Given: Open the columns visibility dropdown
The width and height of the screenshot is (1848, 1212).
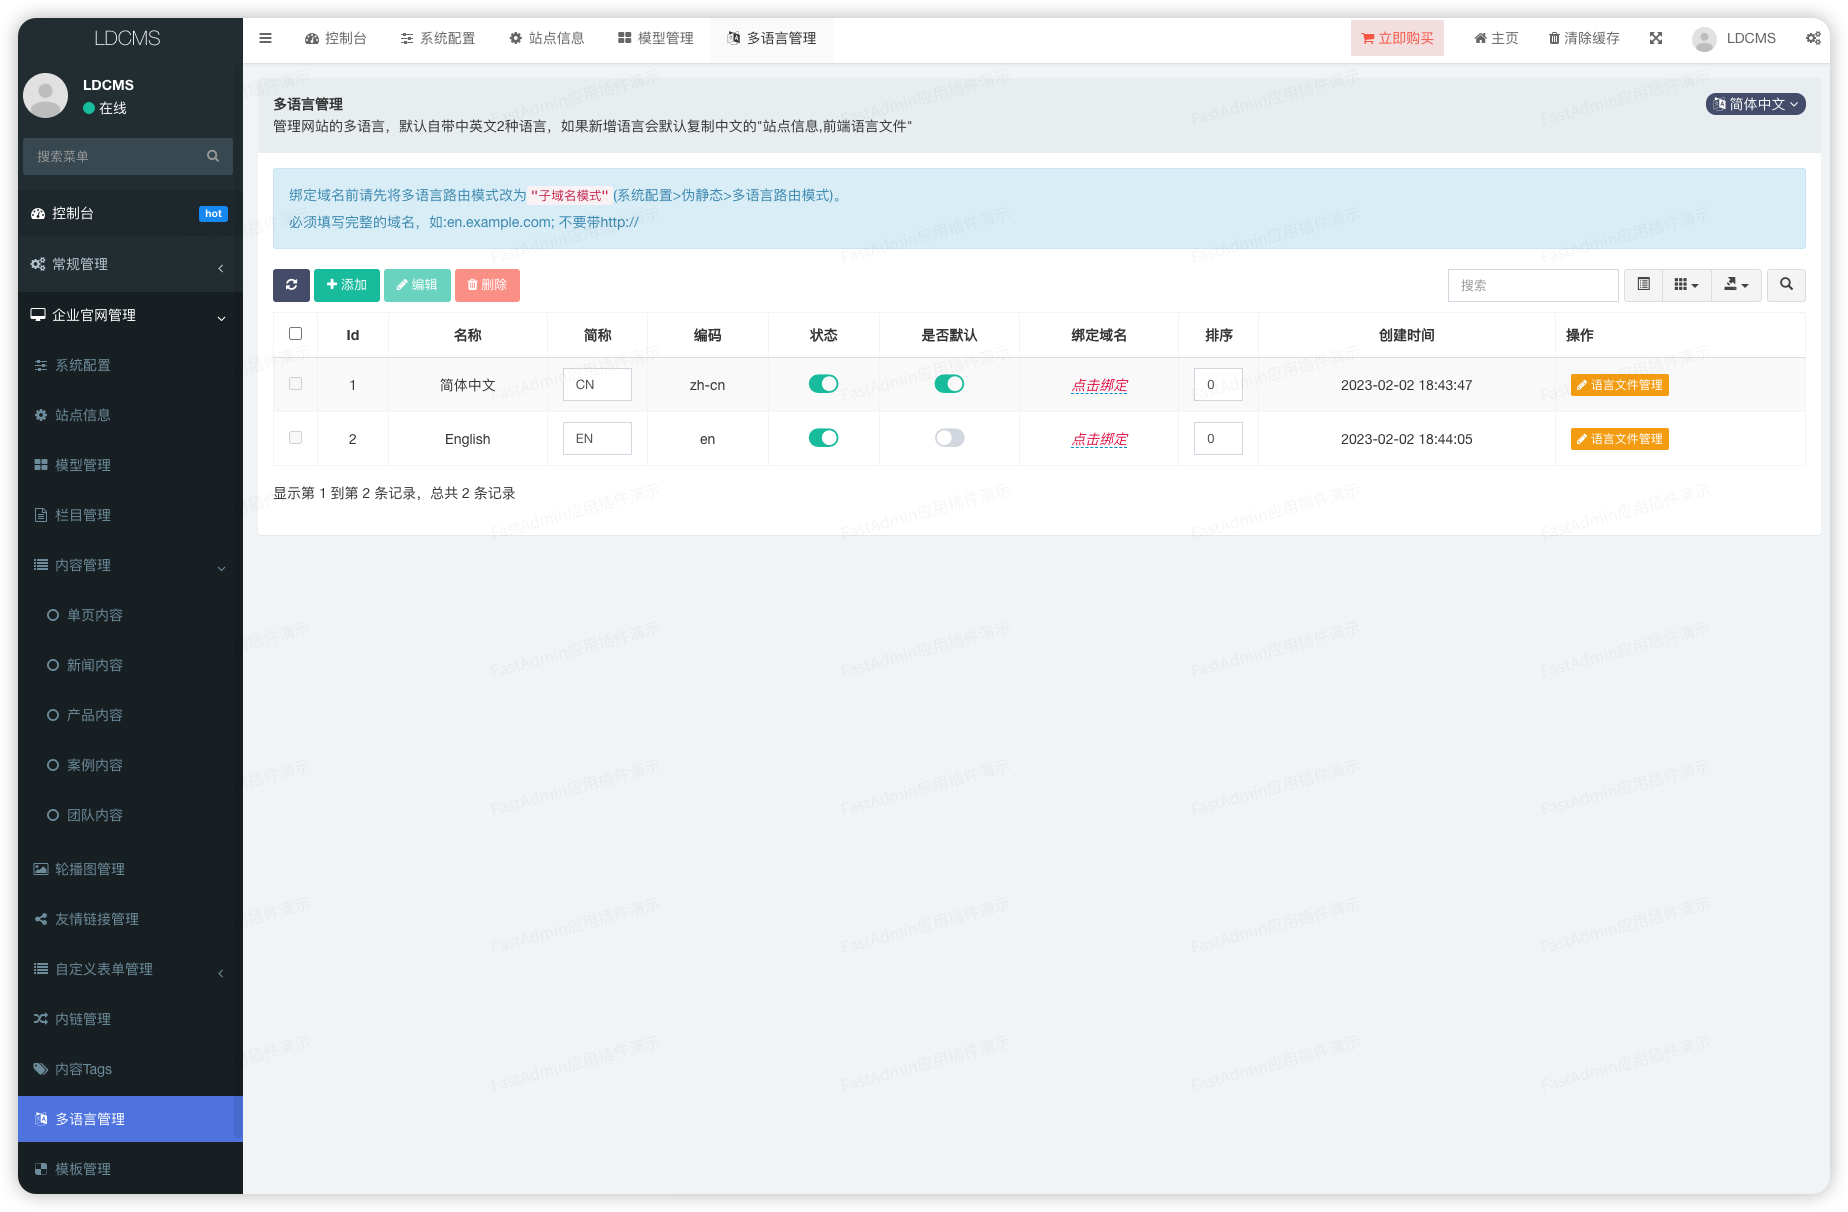Looking at the screenshot, I should tap(1686, 285).
